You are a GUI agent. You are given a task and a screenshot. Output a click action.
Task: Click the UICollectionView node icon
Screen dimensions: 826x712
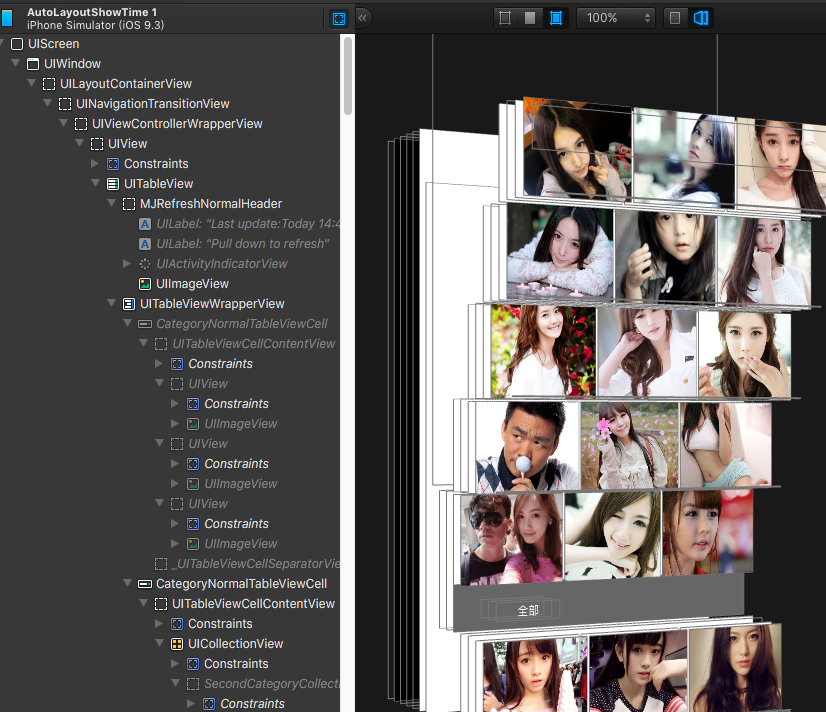[x=177, y=644]
